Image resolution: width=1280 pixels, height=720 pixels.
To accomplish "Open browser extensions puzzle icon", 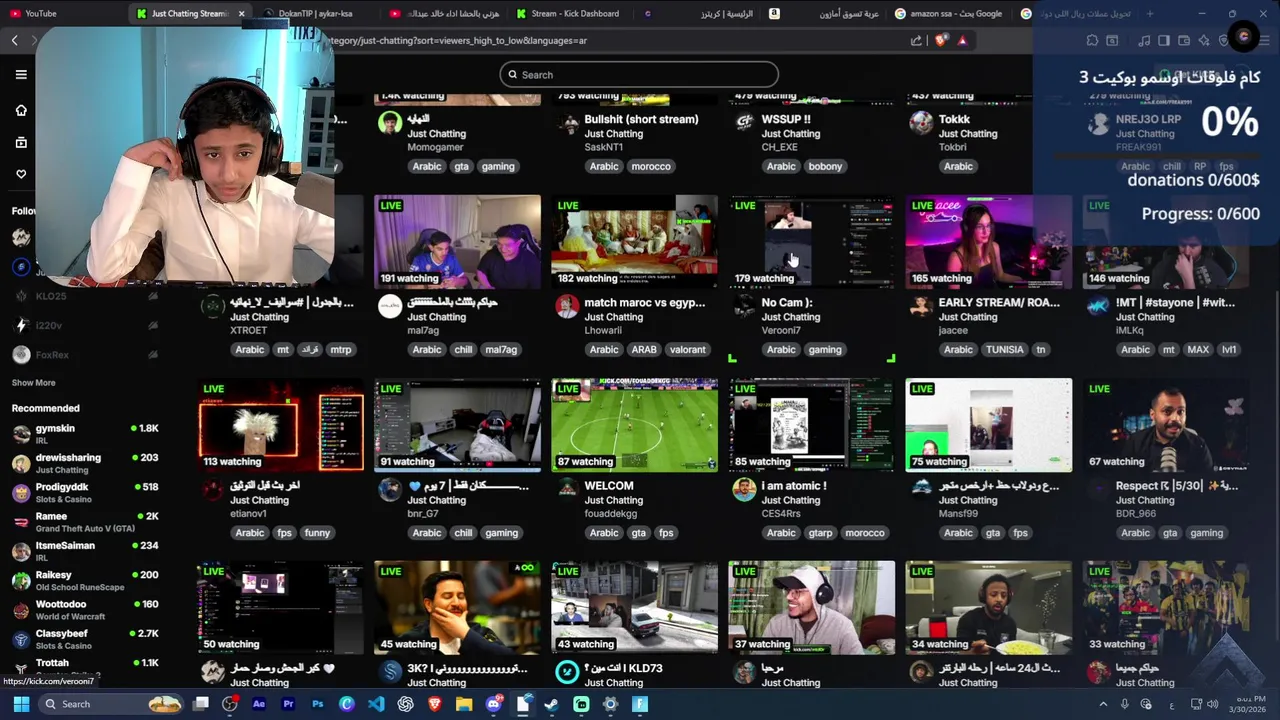I will coord(1092,41).
